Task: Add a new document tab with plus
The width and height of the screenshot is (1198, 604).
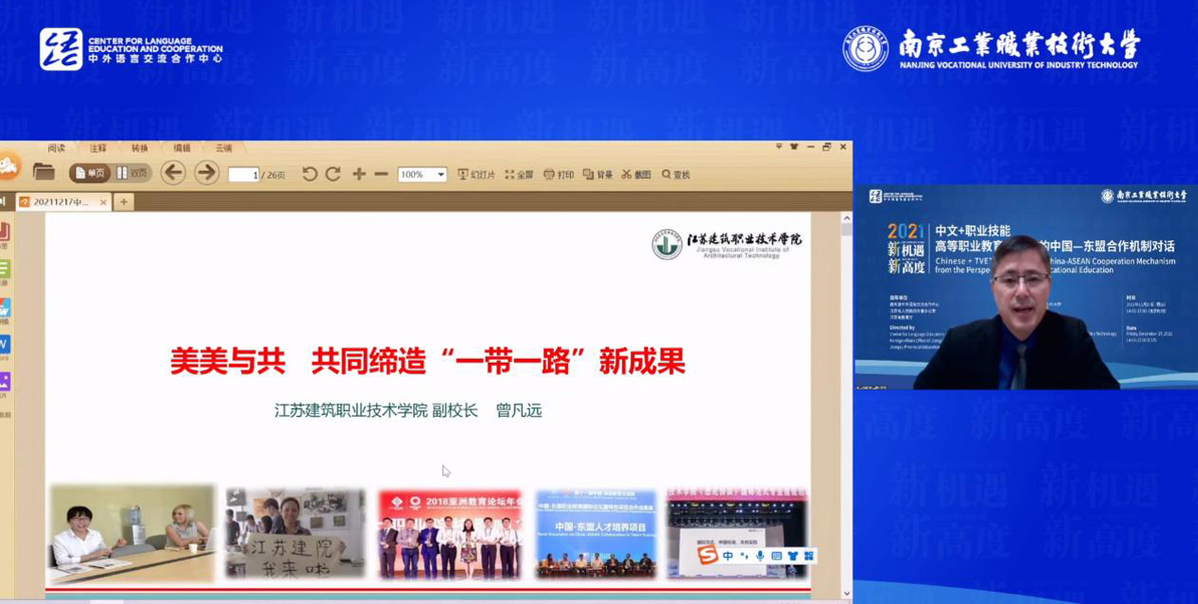Action: click(124, 202)
